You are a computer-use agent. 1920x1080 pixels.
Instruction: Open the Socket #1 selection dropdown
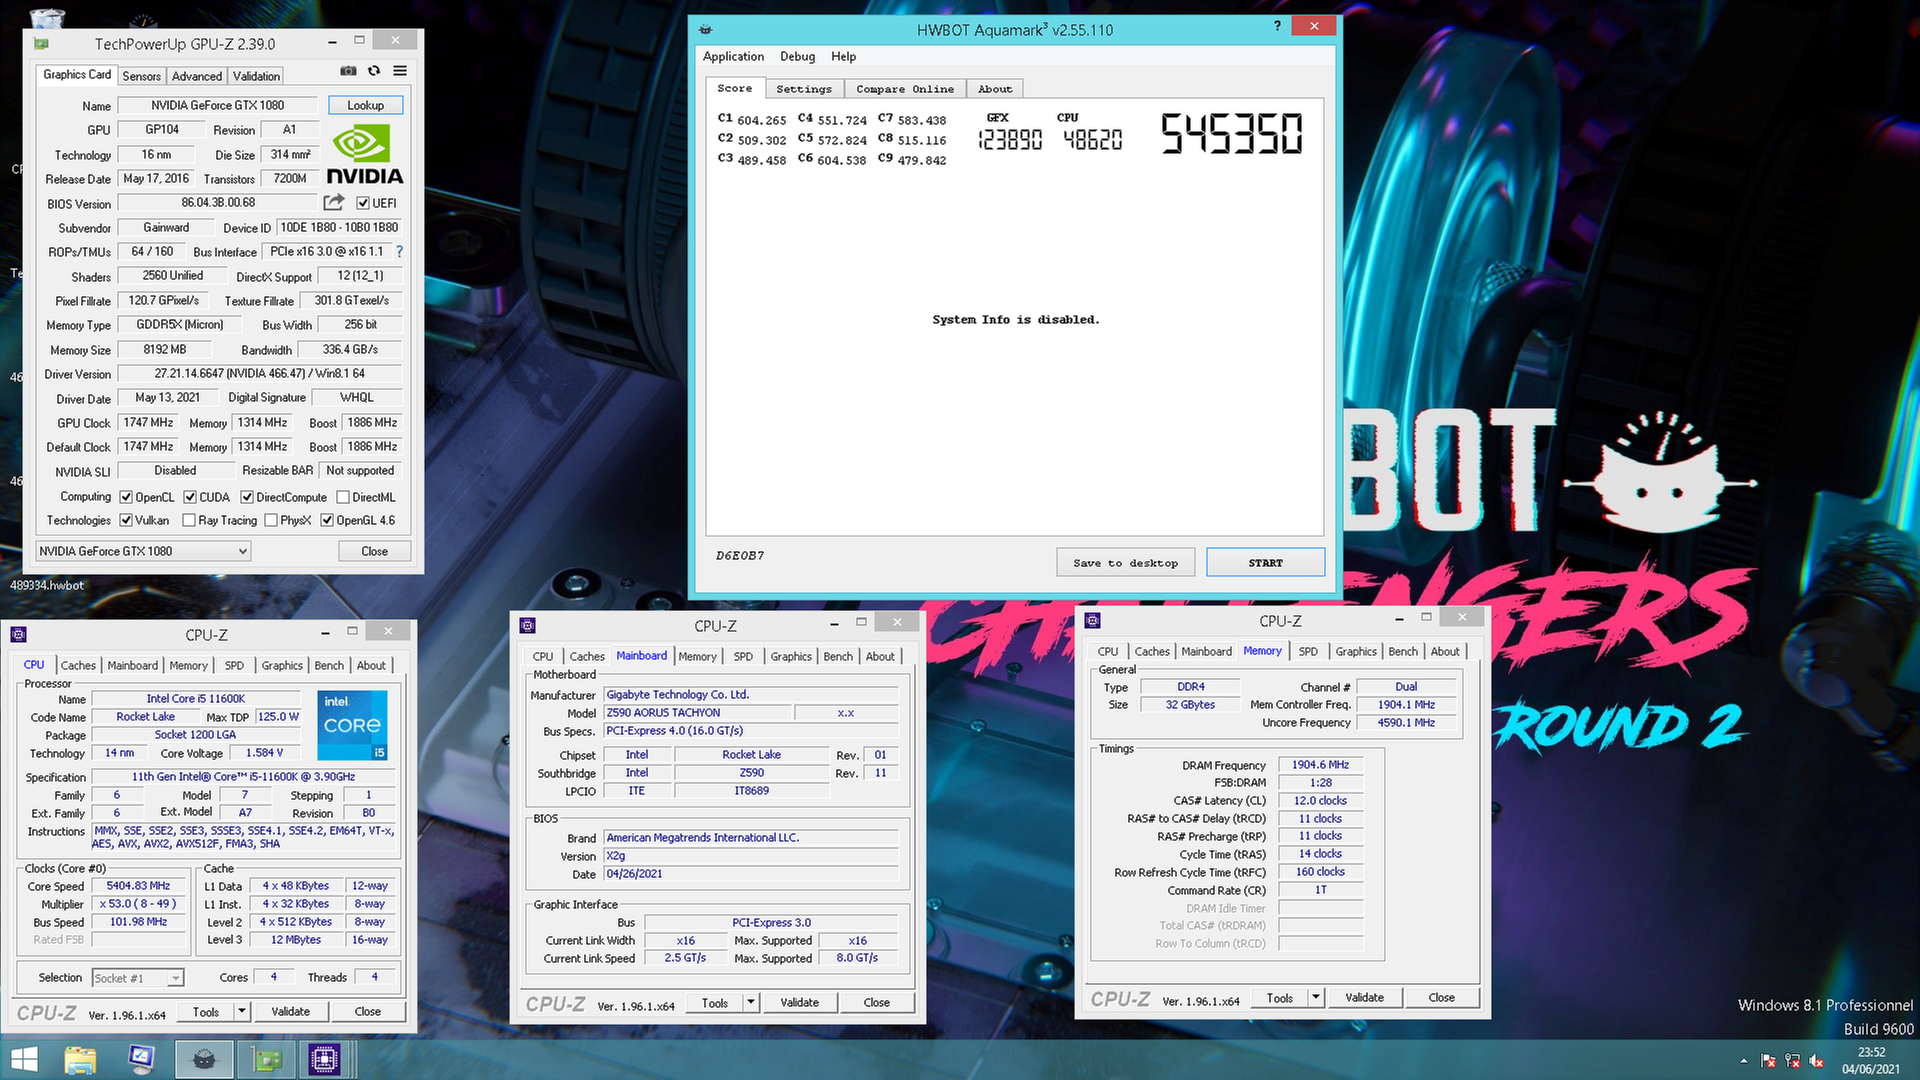(x=138, y=978)
